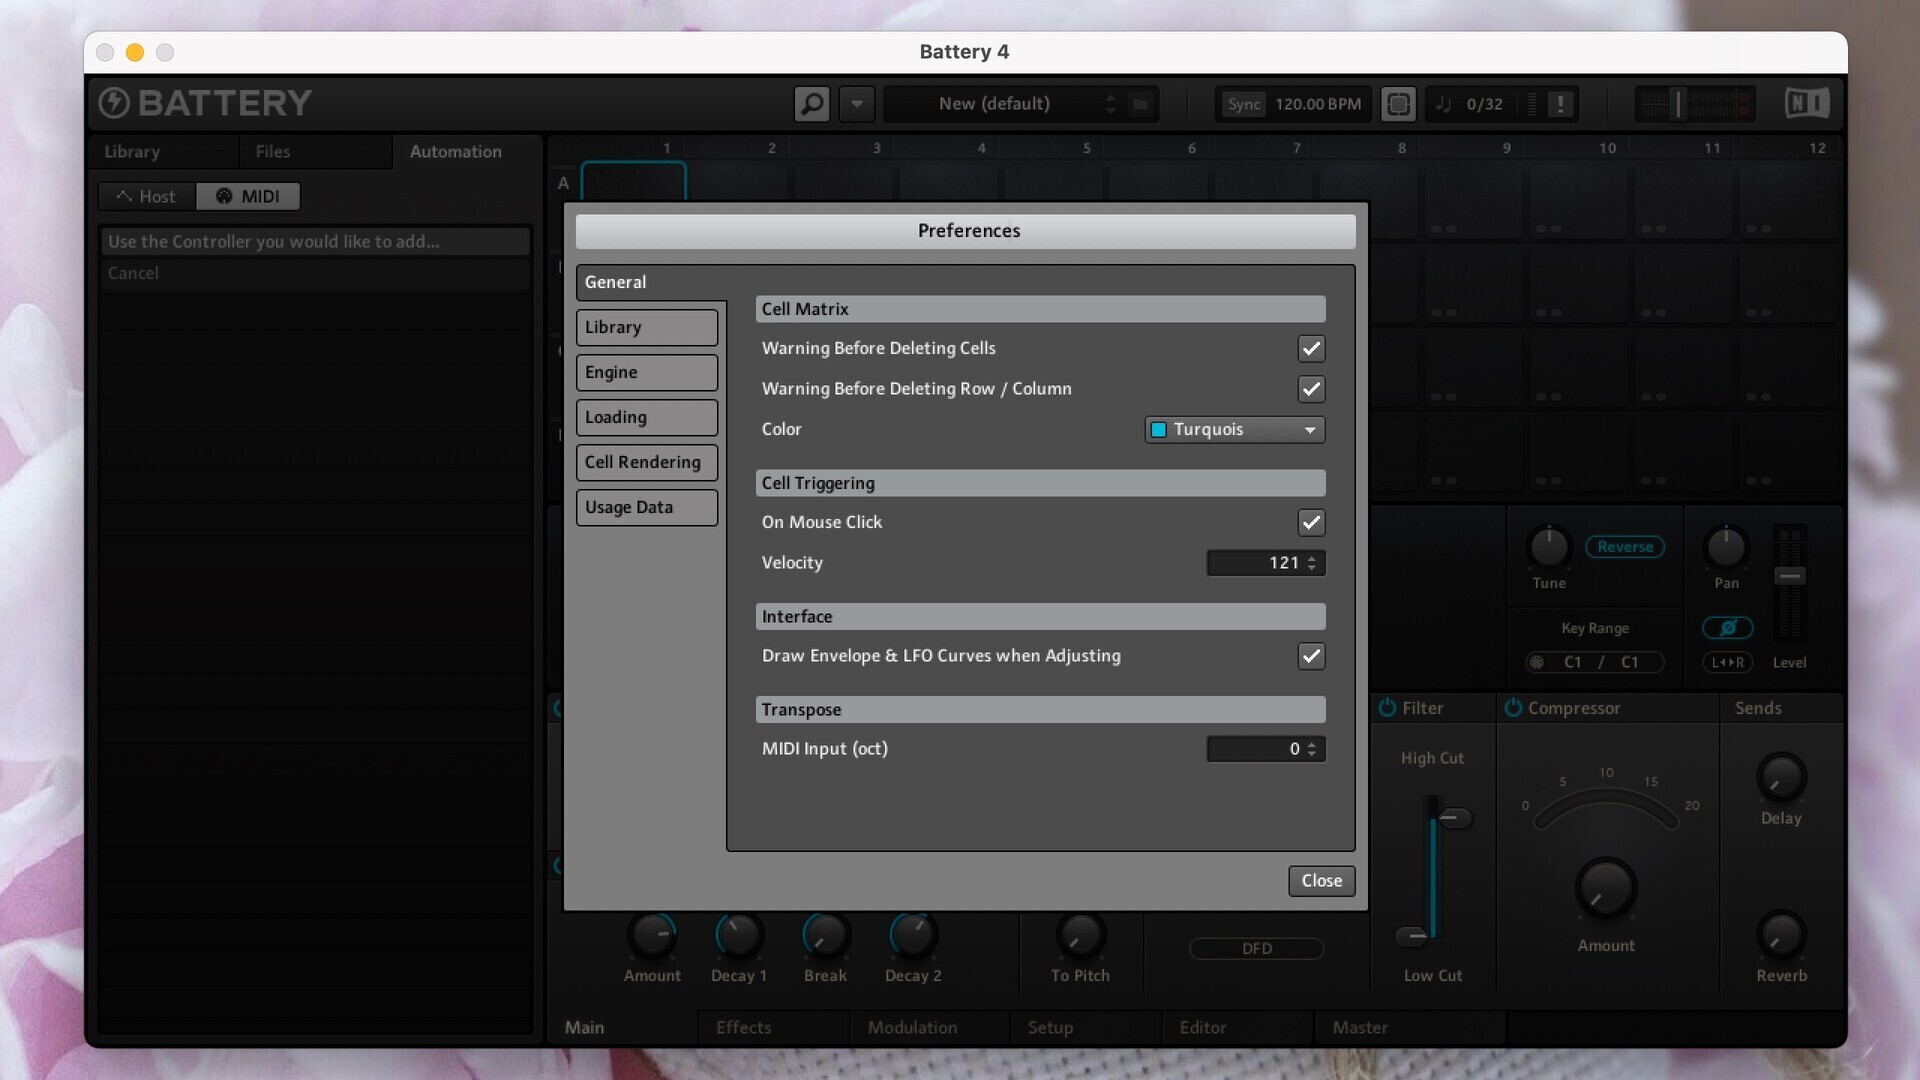Uncheck Warning Before Deleting Cells

1311,348
